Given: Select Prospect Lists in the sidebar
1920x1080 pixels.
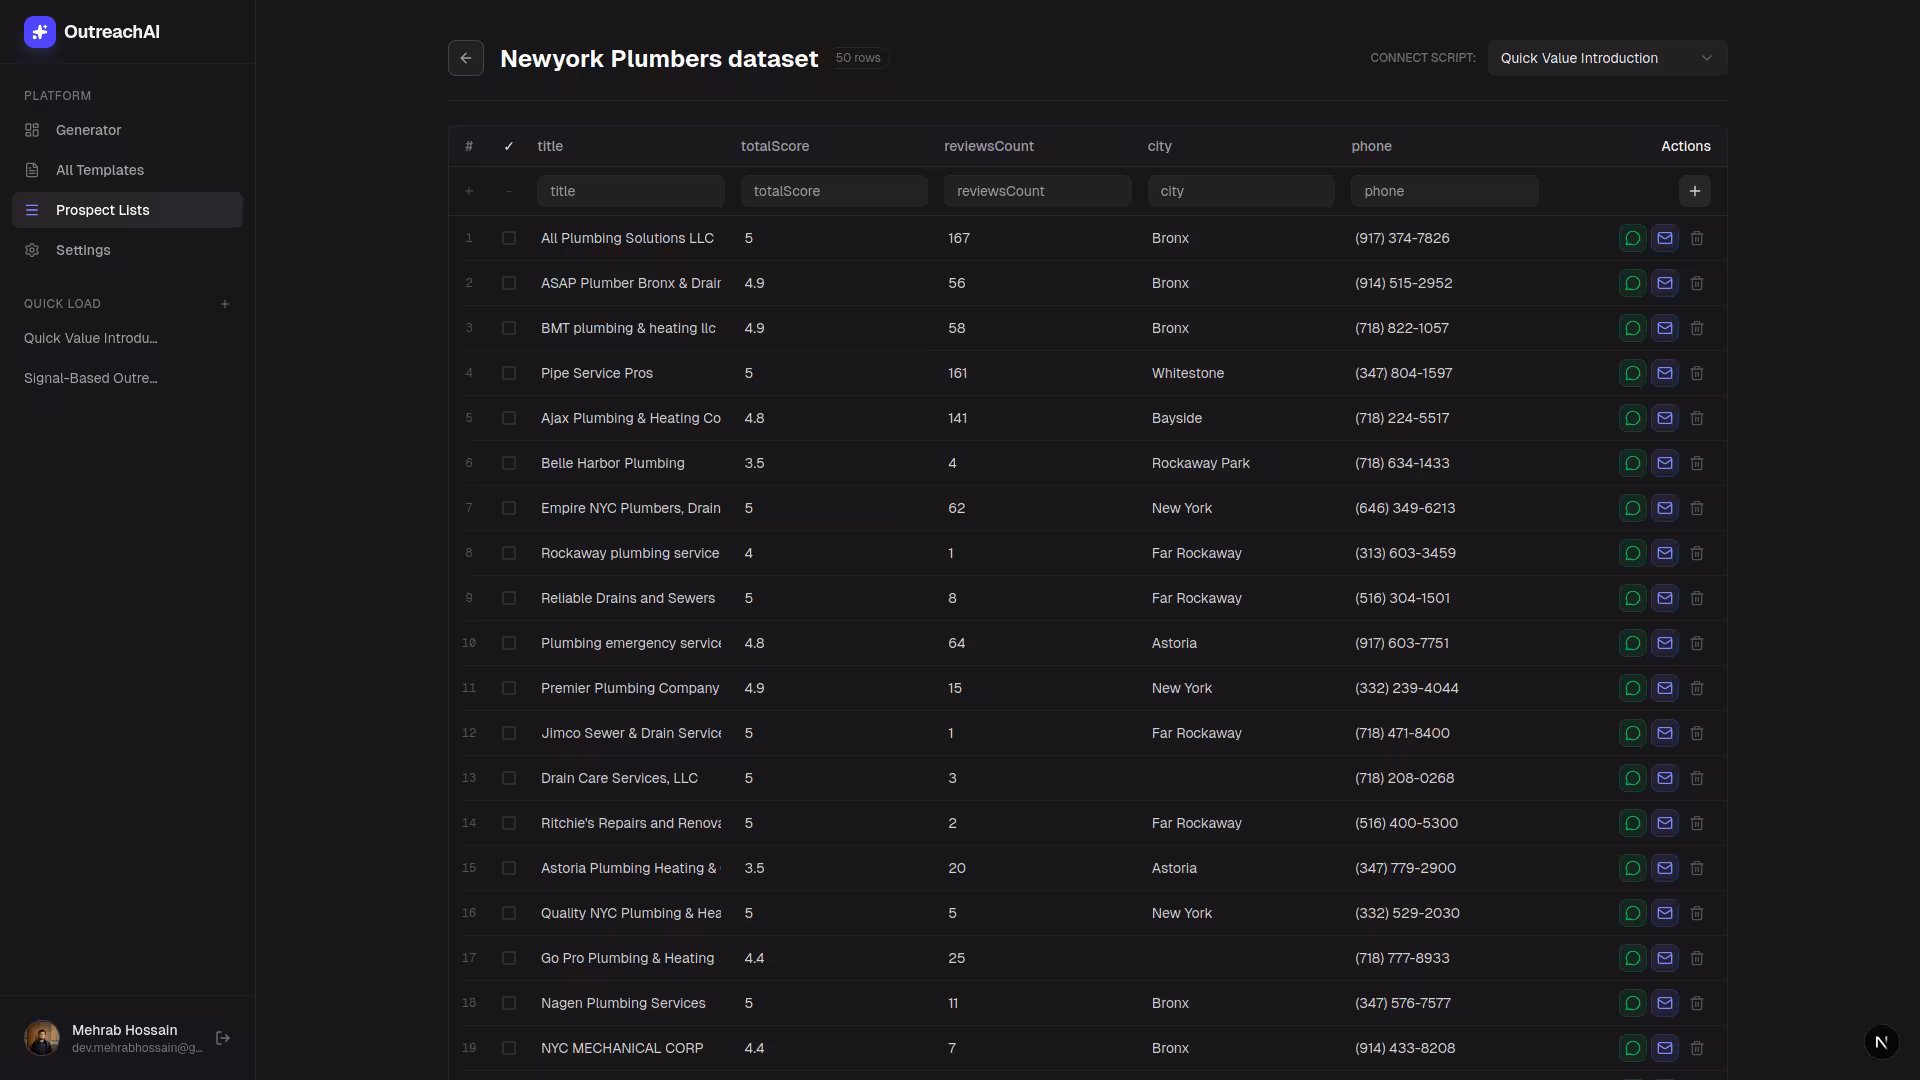Looking at the screenshot, I should [103, 210].
